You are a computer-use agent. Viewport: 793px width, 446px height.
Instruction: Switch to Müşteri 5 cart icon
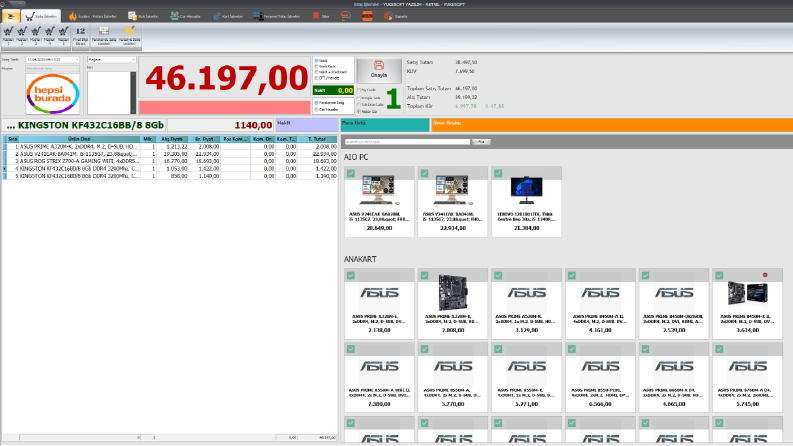click(63, 36)
